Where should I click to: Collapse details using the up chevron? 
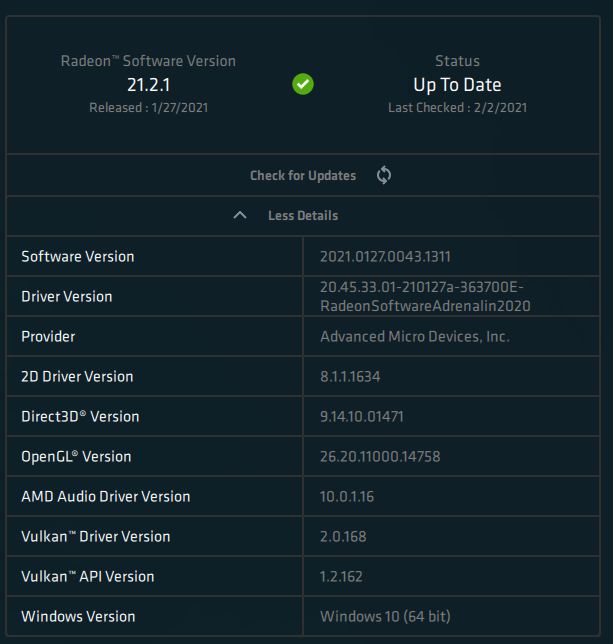click(240, 215)
